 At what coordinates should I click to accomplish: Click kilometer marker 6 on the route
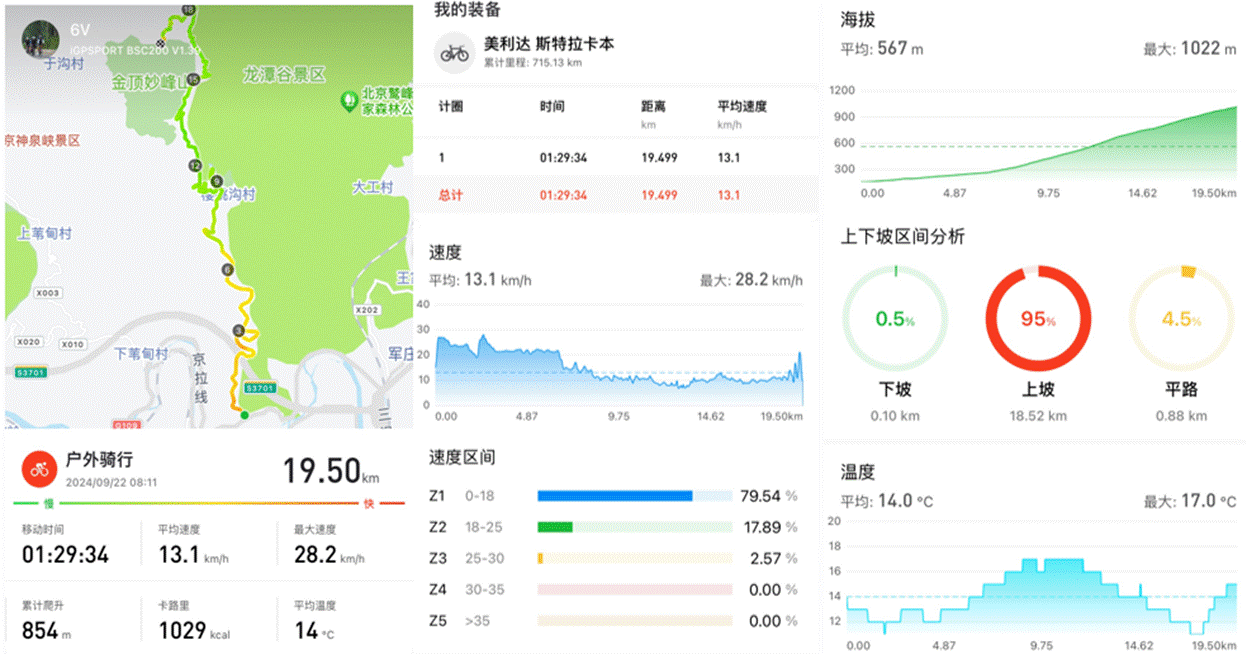(x=228, y=270)
